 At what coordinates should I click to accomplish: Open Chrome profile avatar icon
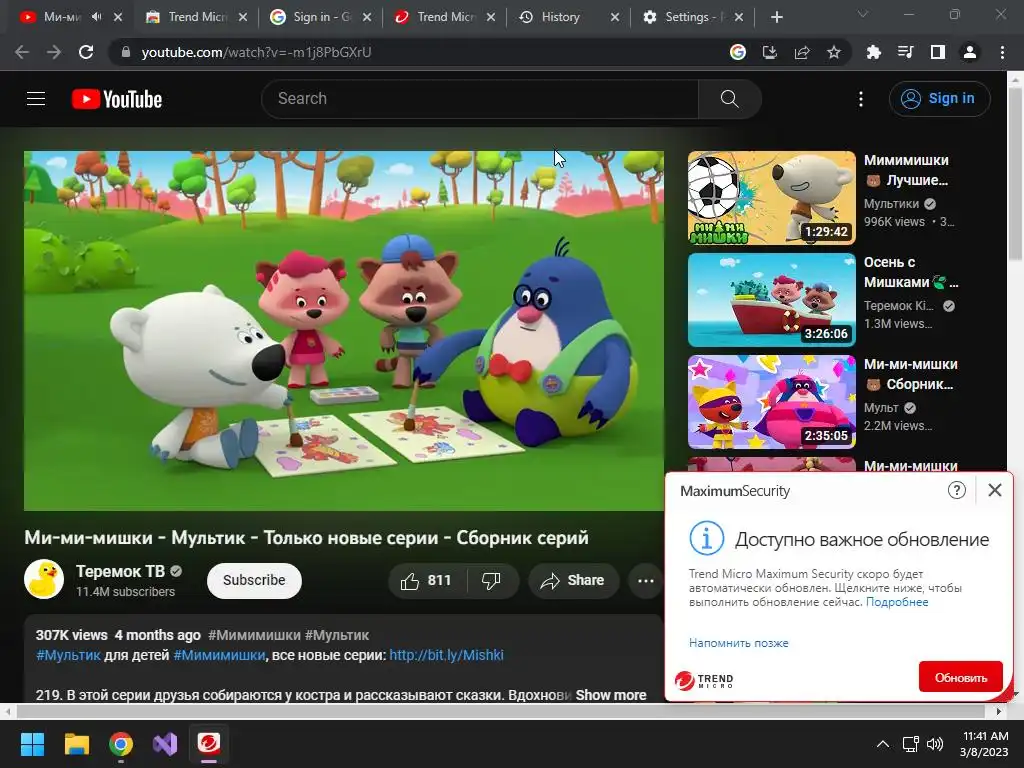pyautogui.click(x=970, y=52)
